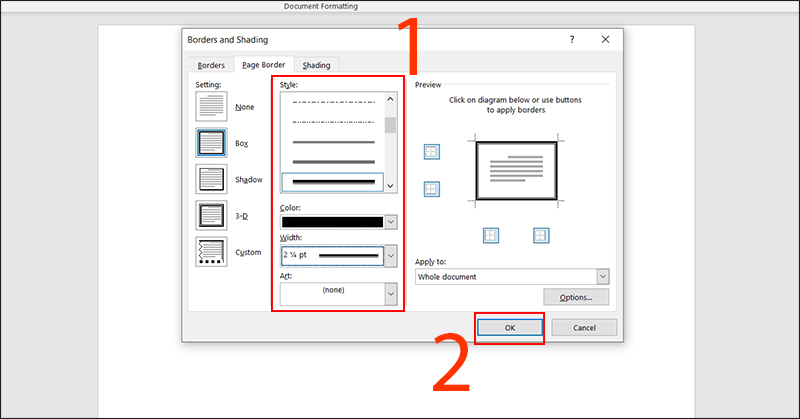This screenshot has width=800, height=419.
Task: Toggle the top border button in Preview
Action: click(432, 152)
